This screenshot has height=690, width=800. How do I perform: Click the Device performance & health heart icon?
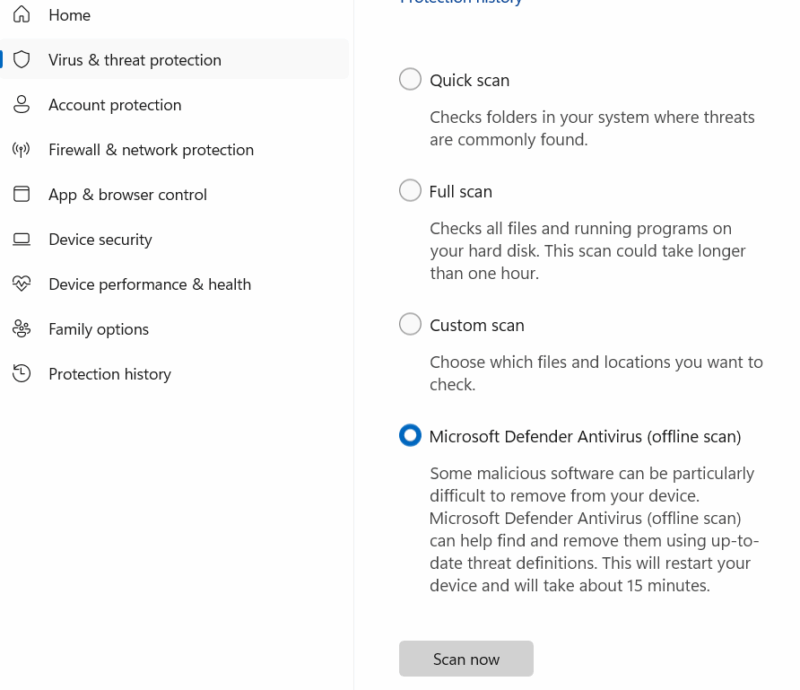21,284
